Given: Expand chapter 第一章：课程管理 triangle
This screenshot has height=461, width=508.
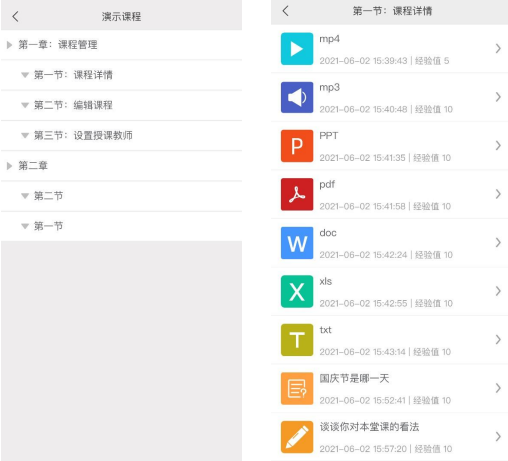Looking at the screenshot, I should pyautogui.click(x=9, y=45).
